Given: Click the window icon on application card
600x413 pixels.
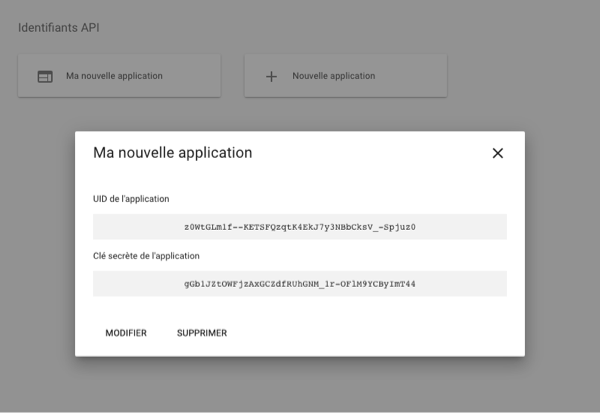Looking at the screenshot, I should [45, 76].
